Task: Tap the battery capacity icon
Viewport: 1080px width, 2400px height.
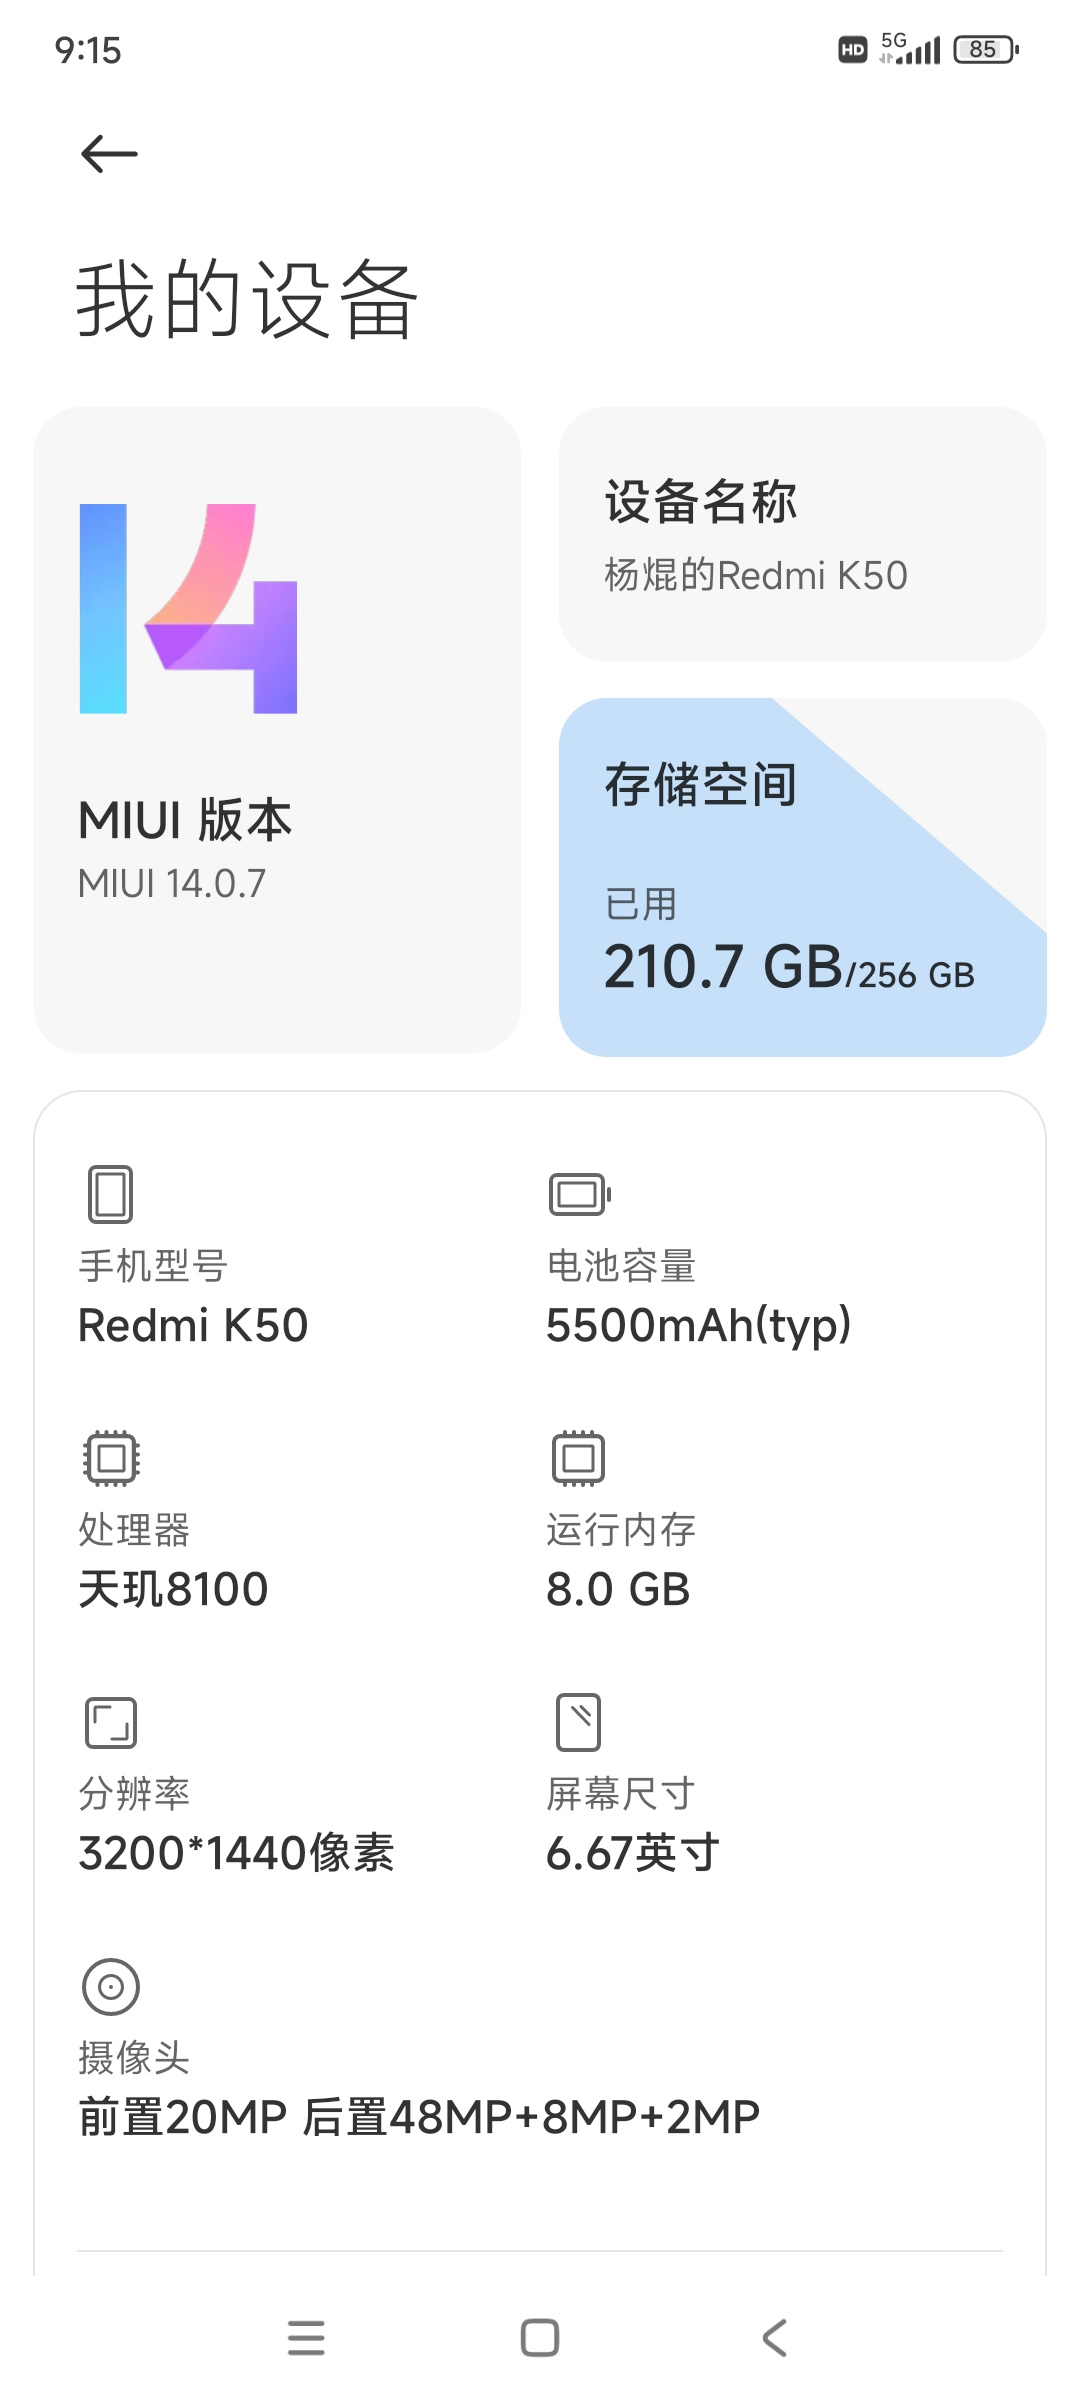Action: point(579,1194)
